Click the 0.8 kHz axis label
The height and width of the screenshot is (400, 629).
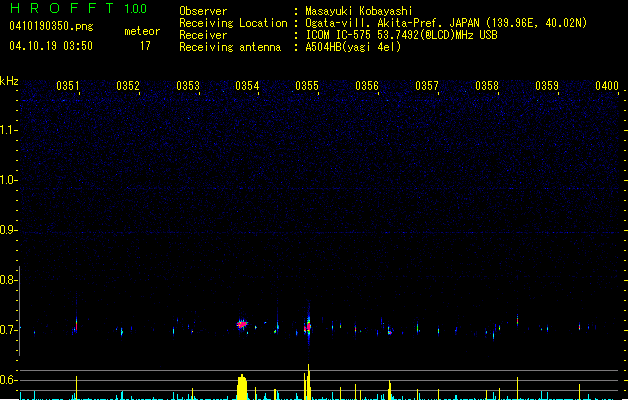point(8,280)
